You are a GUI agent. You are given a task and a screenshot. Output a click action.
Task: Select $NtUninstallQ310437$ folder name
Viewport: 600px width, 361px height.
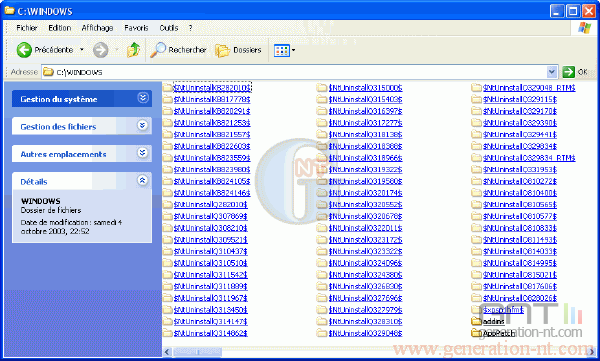tap(210, 251)
